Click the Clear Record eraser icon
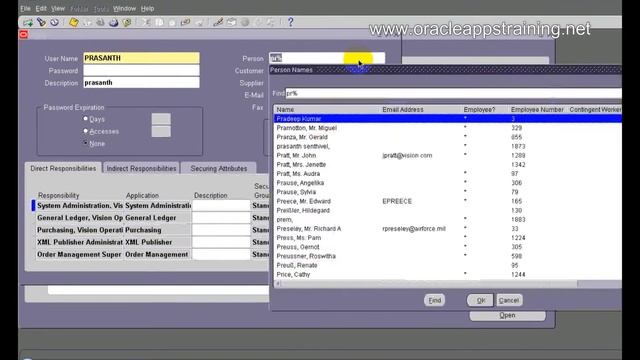Viewport: 640px width, 360px height. point(185,22)
